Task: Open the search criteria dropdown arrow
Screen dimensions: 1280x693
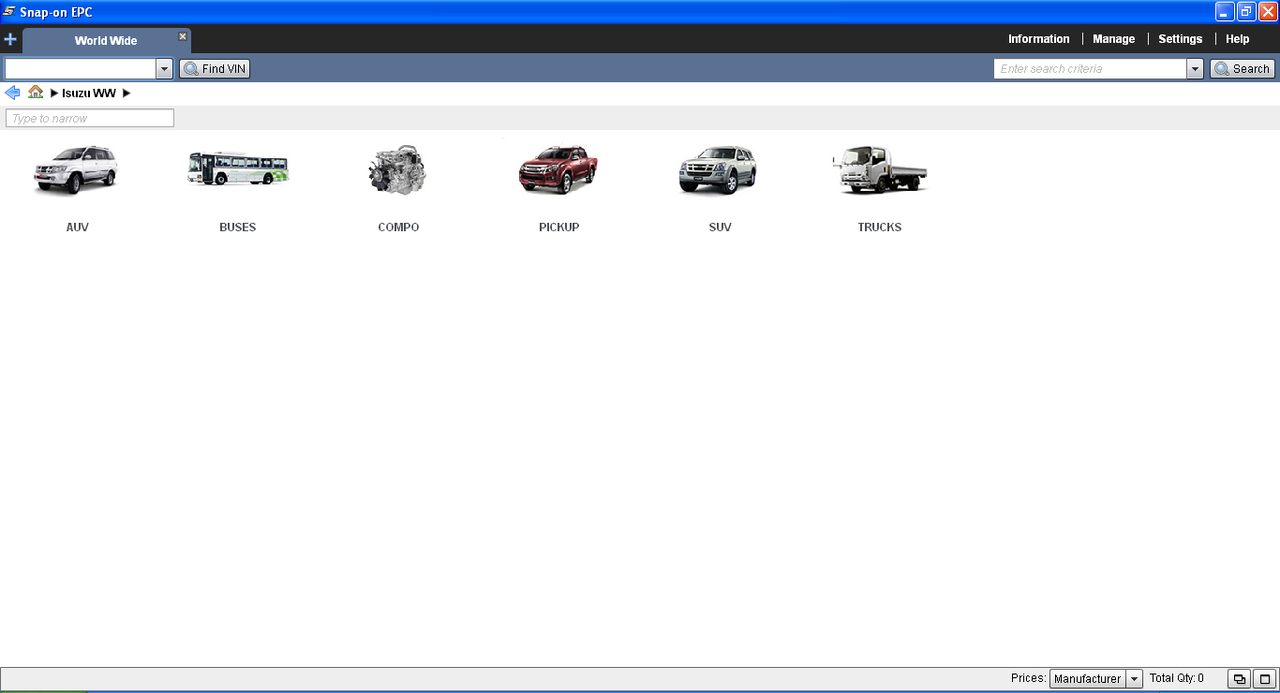Action: pos(1195,69)
